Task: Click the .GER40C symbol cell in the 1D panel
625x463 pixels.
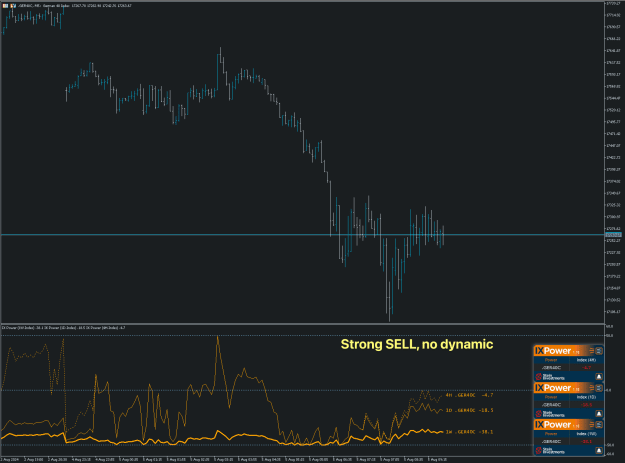Action: (x=551, y=405)
